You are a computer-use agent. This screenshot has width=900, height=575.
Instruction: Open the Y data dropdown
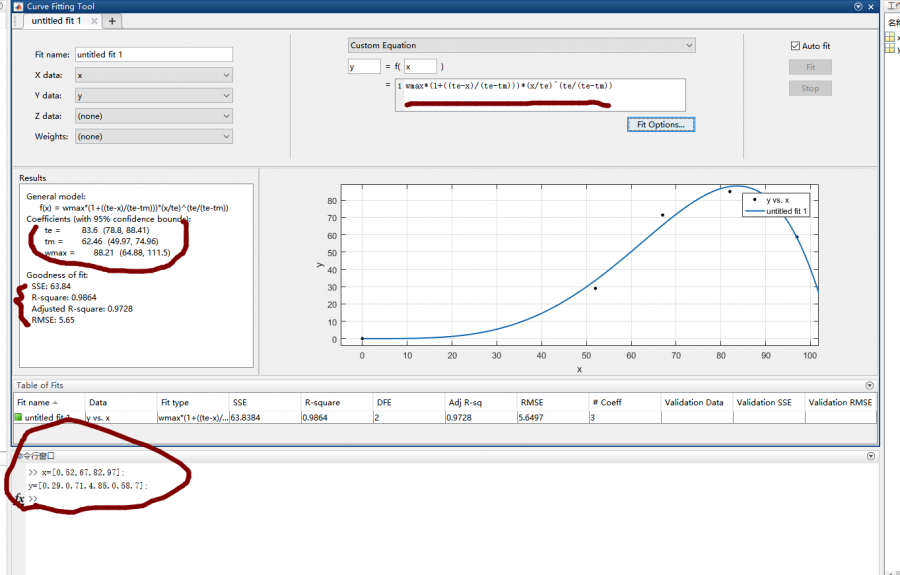pos(153,96)
